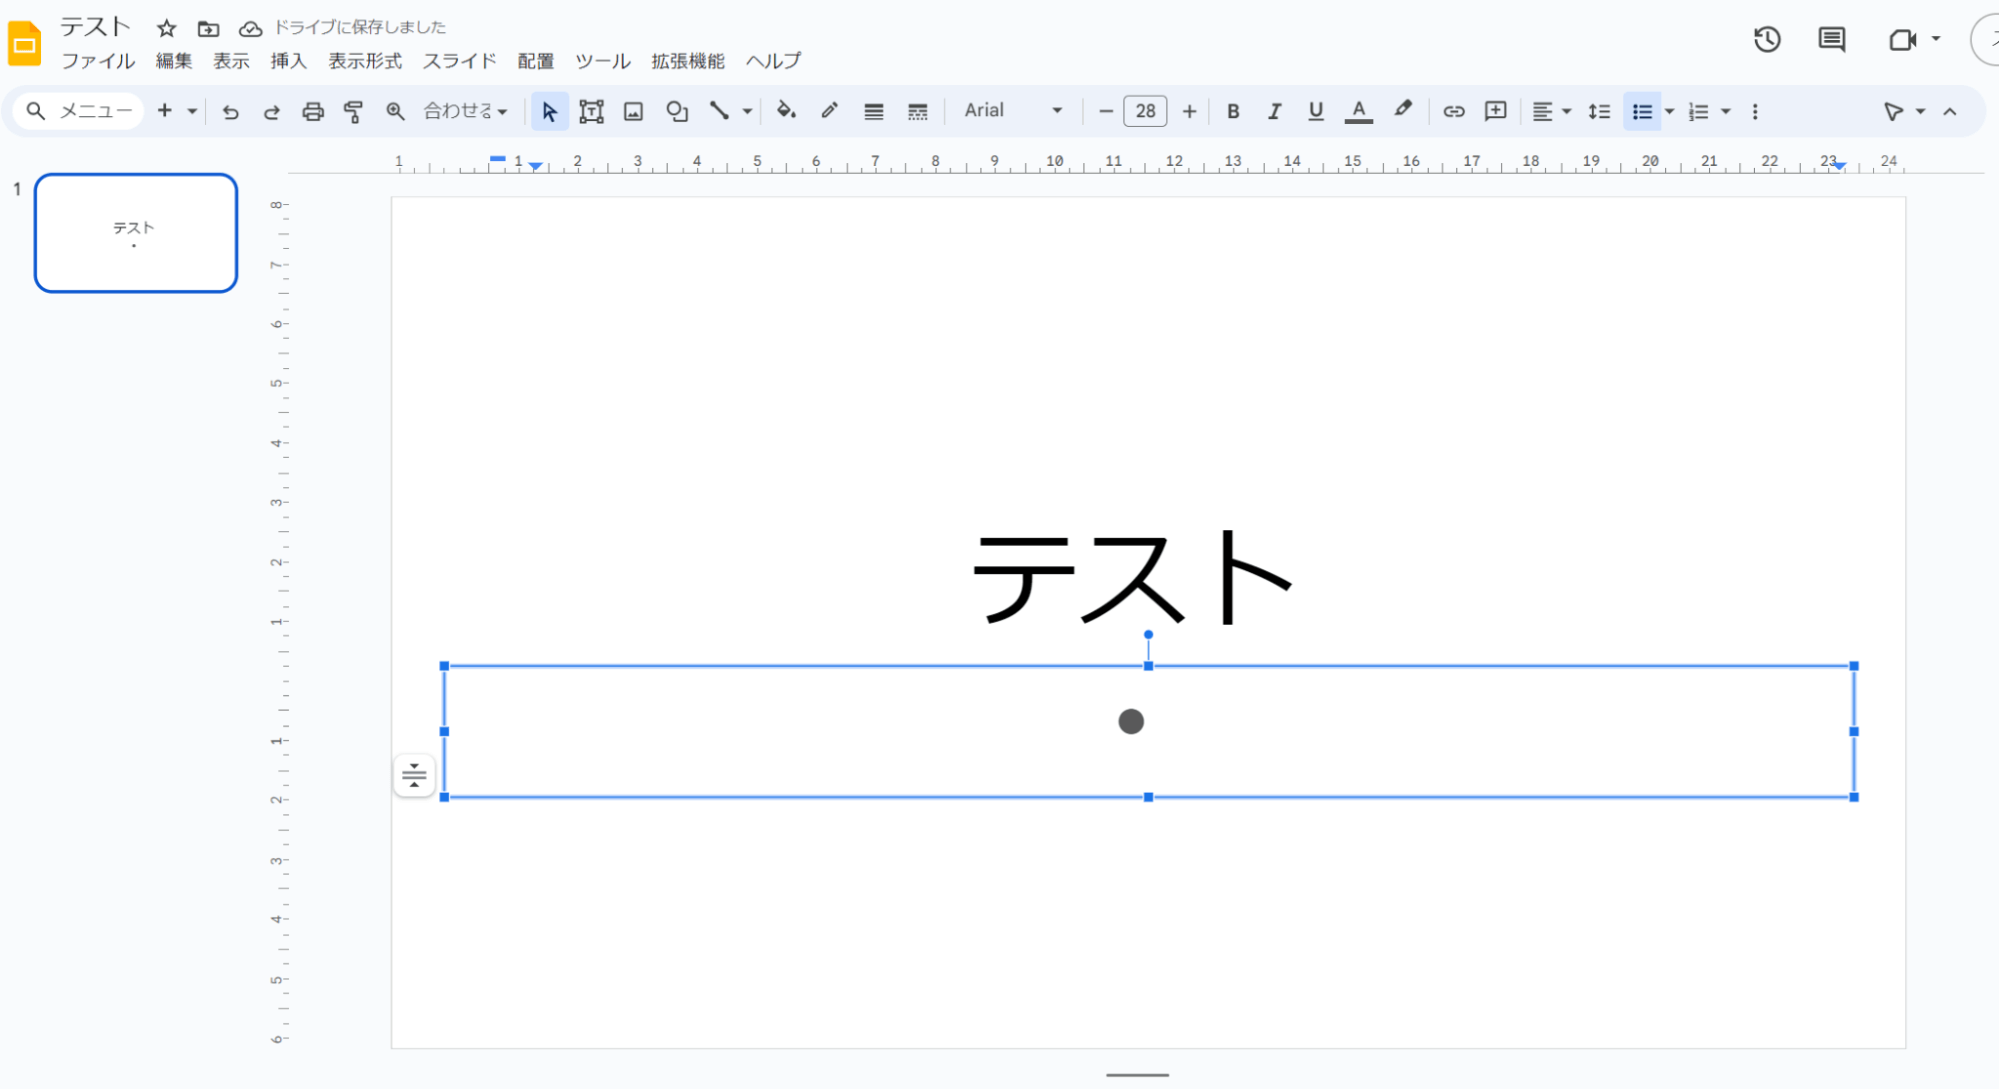Expand the zoom fit dropdown
1999x1090 pixels.
click(x=466, y=111)
